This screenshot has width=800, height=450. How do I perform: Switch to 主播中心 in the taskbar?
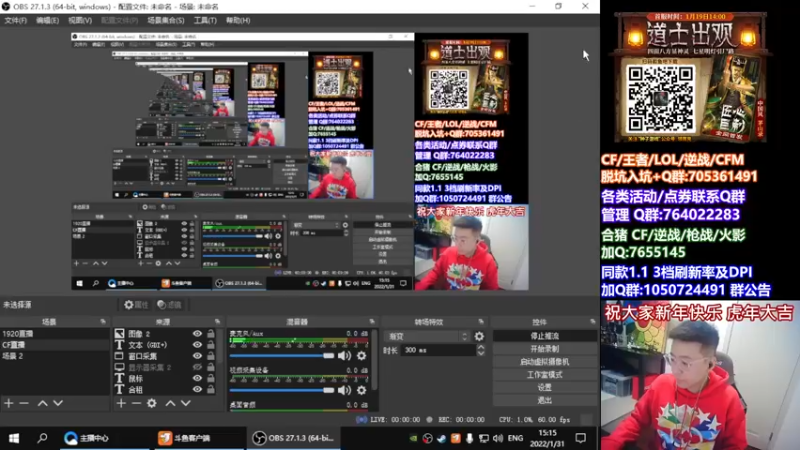pos(104,438)
